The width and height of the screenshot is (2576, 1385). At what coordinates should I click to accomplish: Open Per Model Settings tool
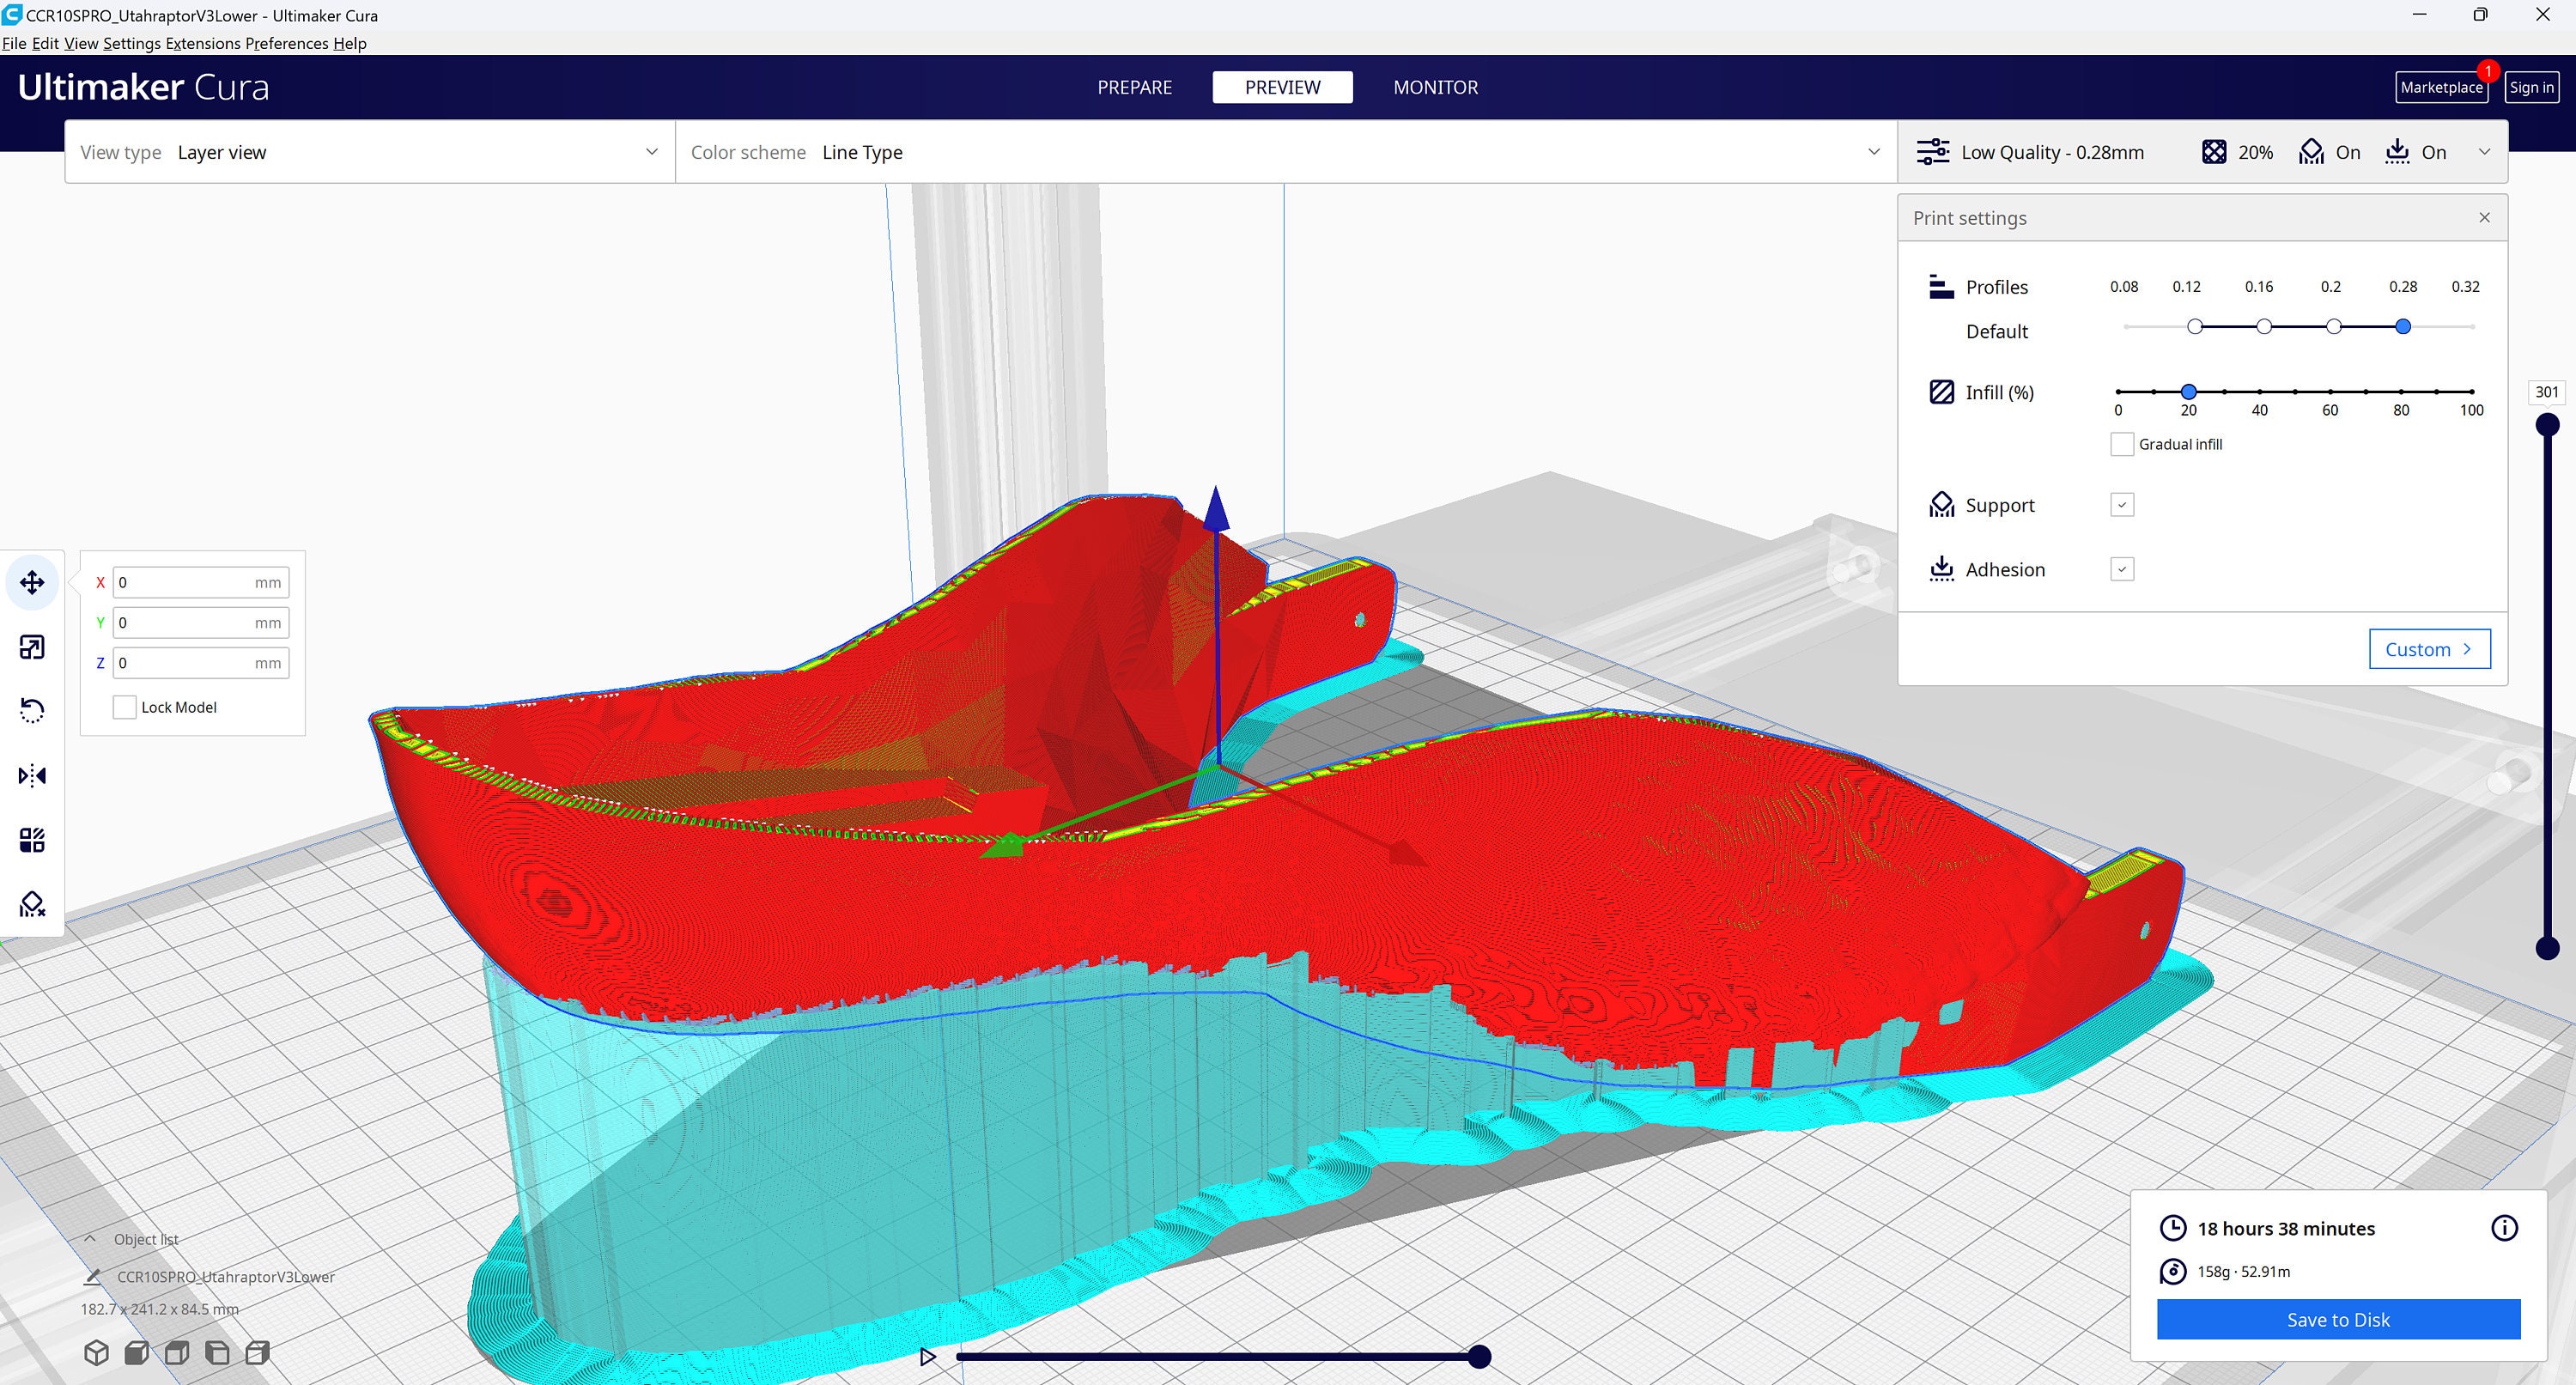32,840
